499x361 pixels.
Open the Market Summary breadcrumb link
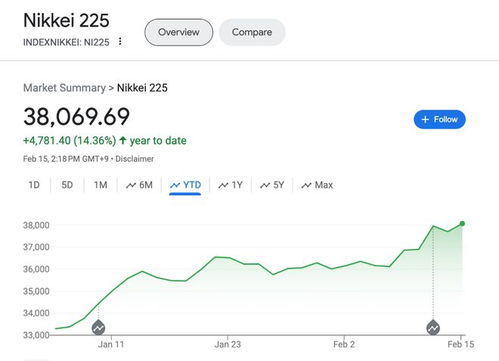[x=64, y=88]
